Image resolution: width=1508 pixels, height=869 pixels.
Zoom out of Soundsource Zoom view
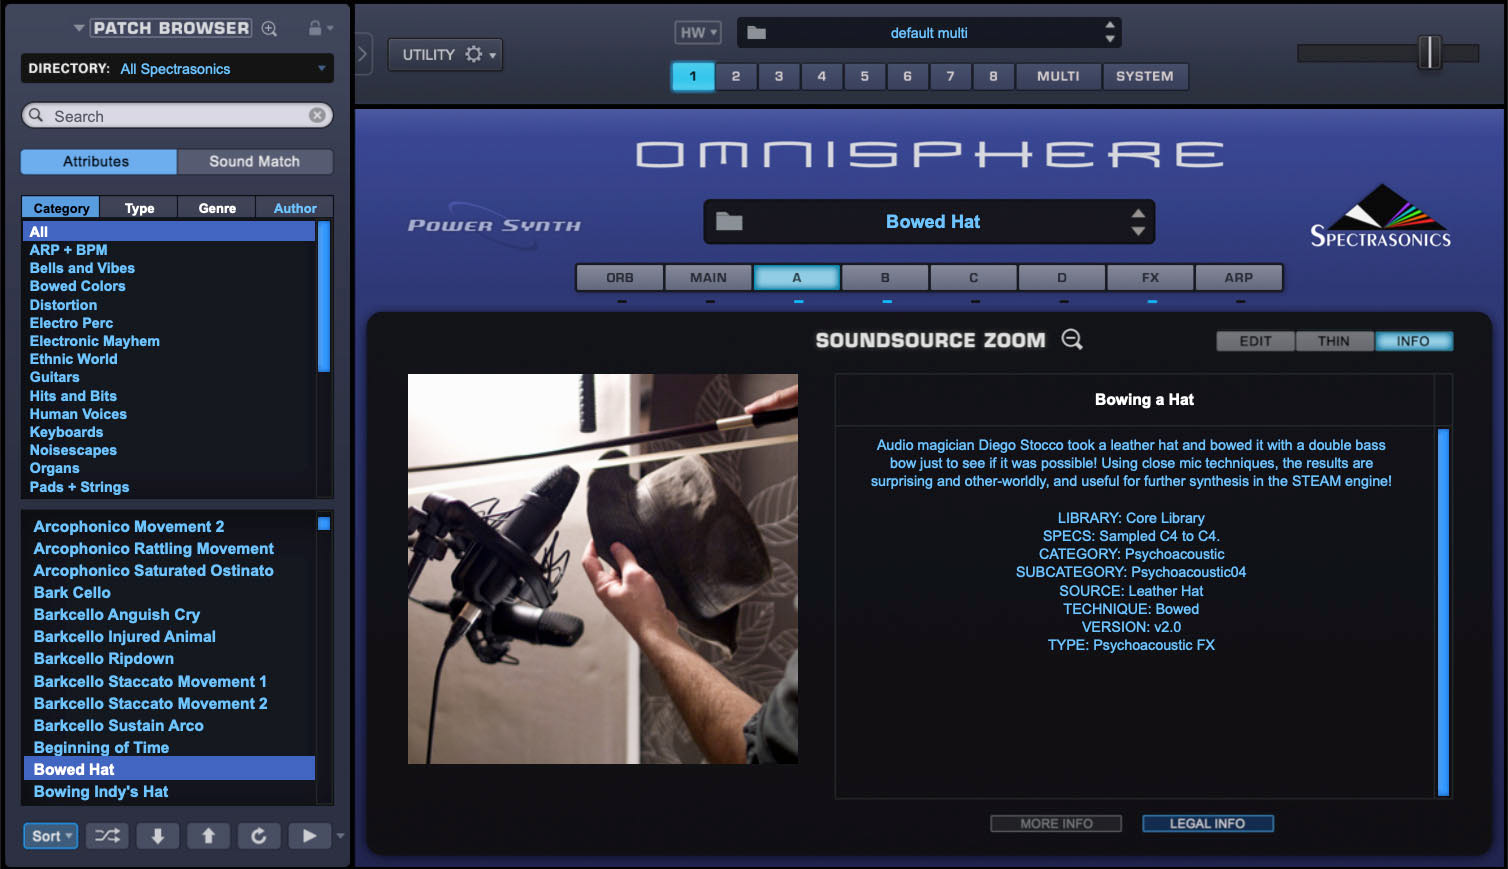[1072, 340]
